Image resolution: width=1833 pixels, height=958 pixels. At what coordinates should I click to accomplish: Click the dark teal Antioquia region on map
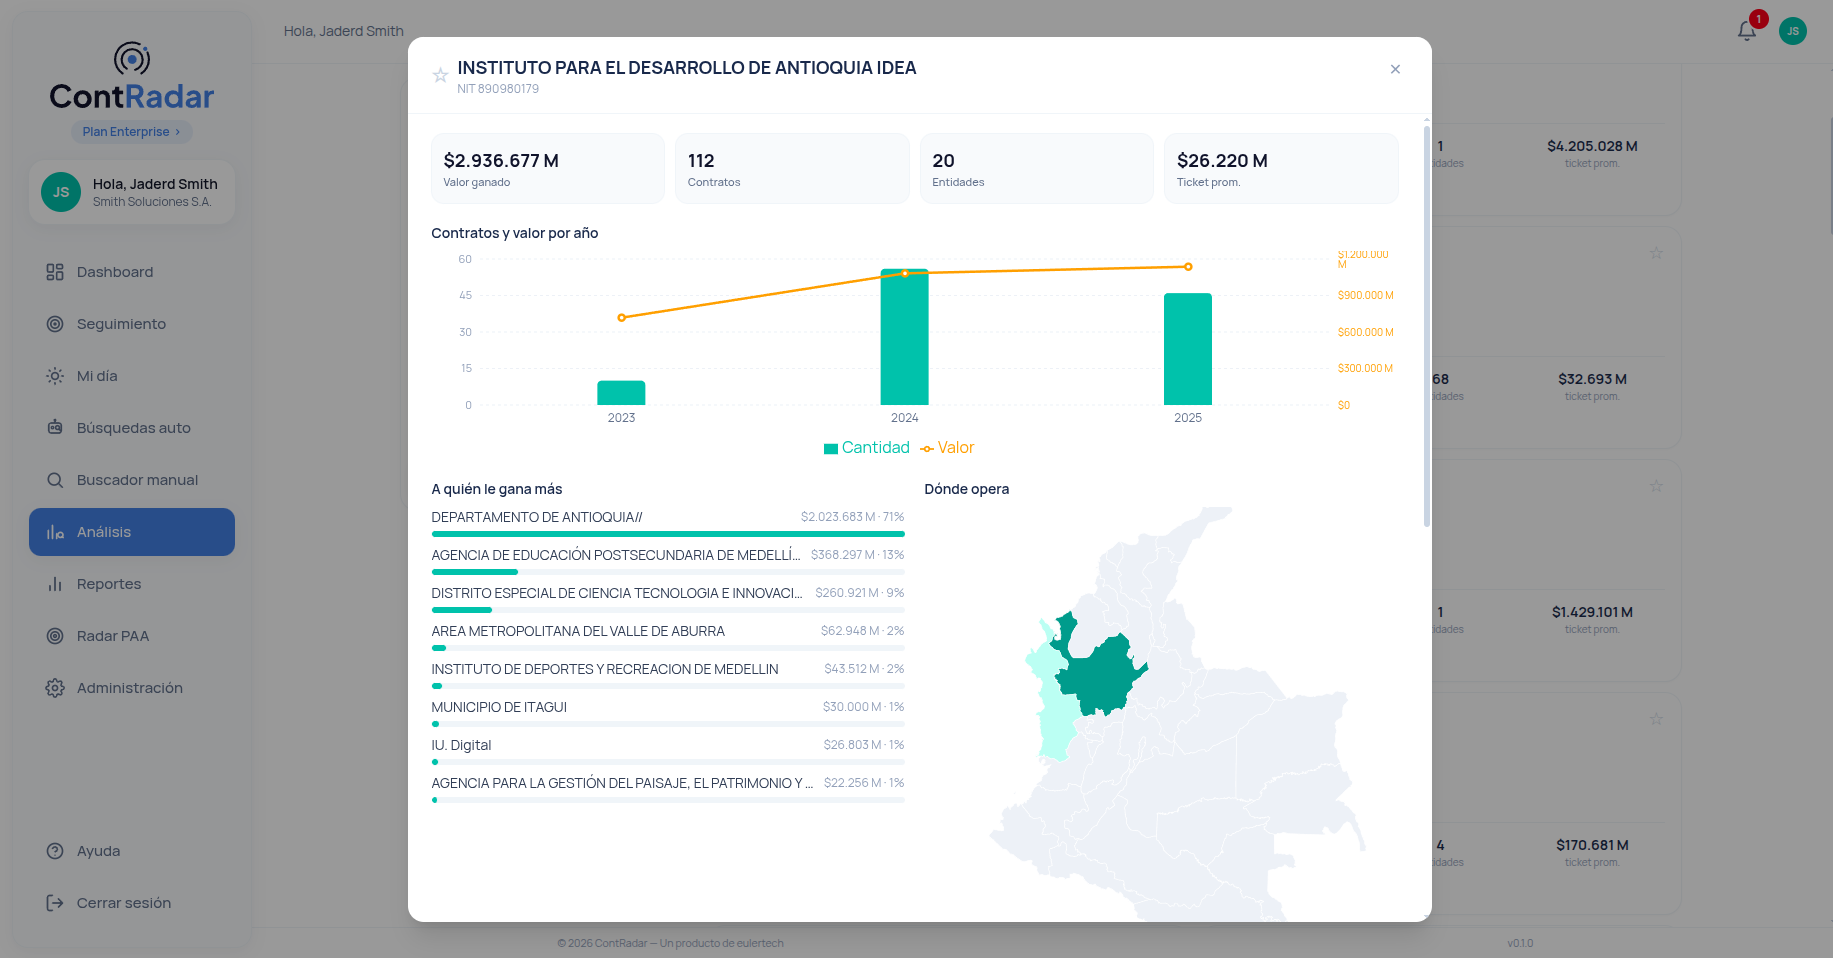tap(1100, 675)
